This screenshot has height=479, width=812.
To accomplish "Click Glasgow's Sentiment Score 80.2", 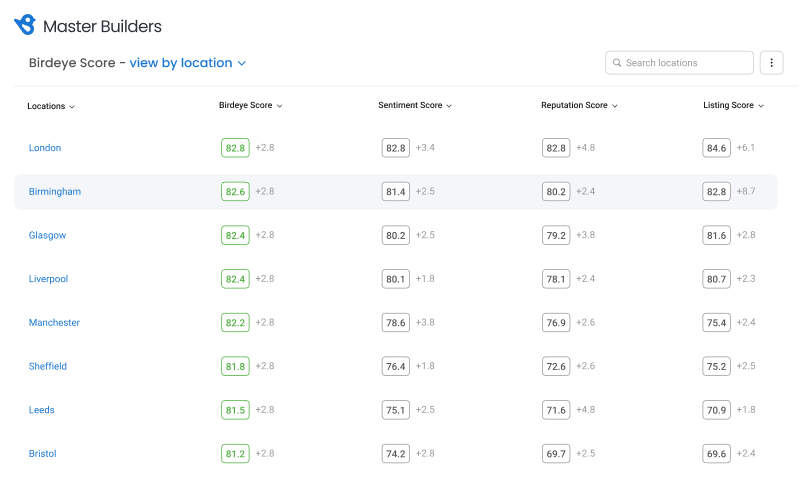I will point(396,235).
